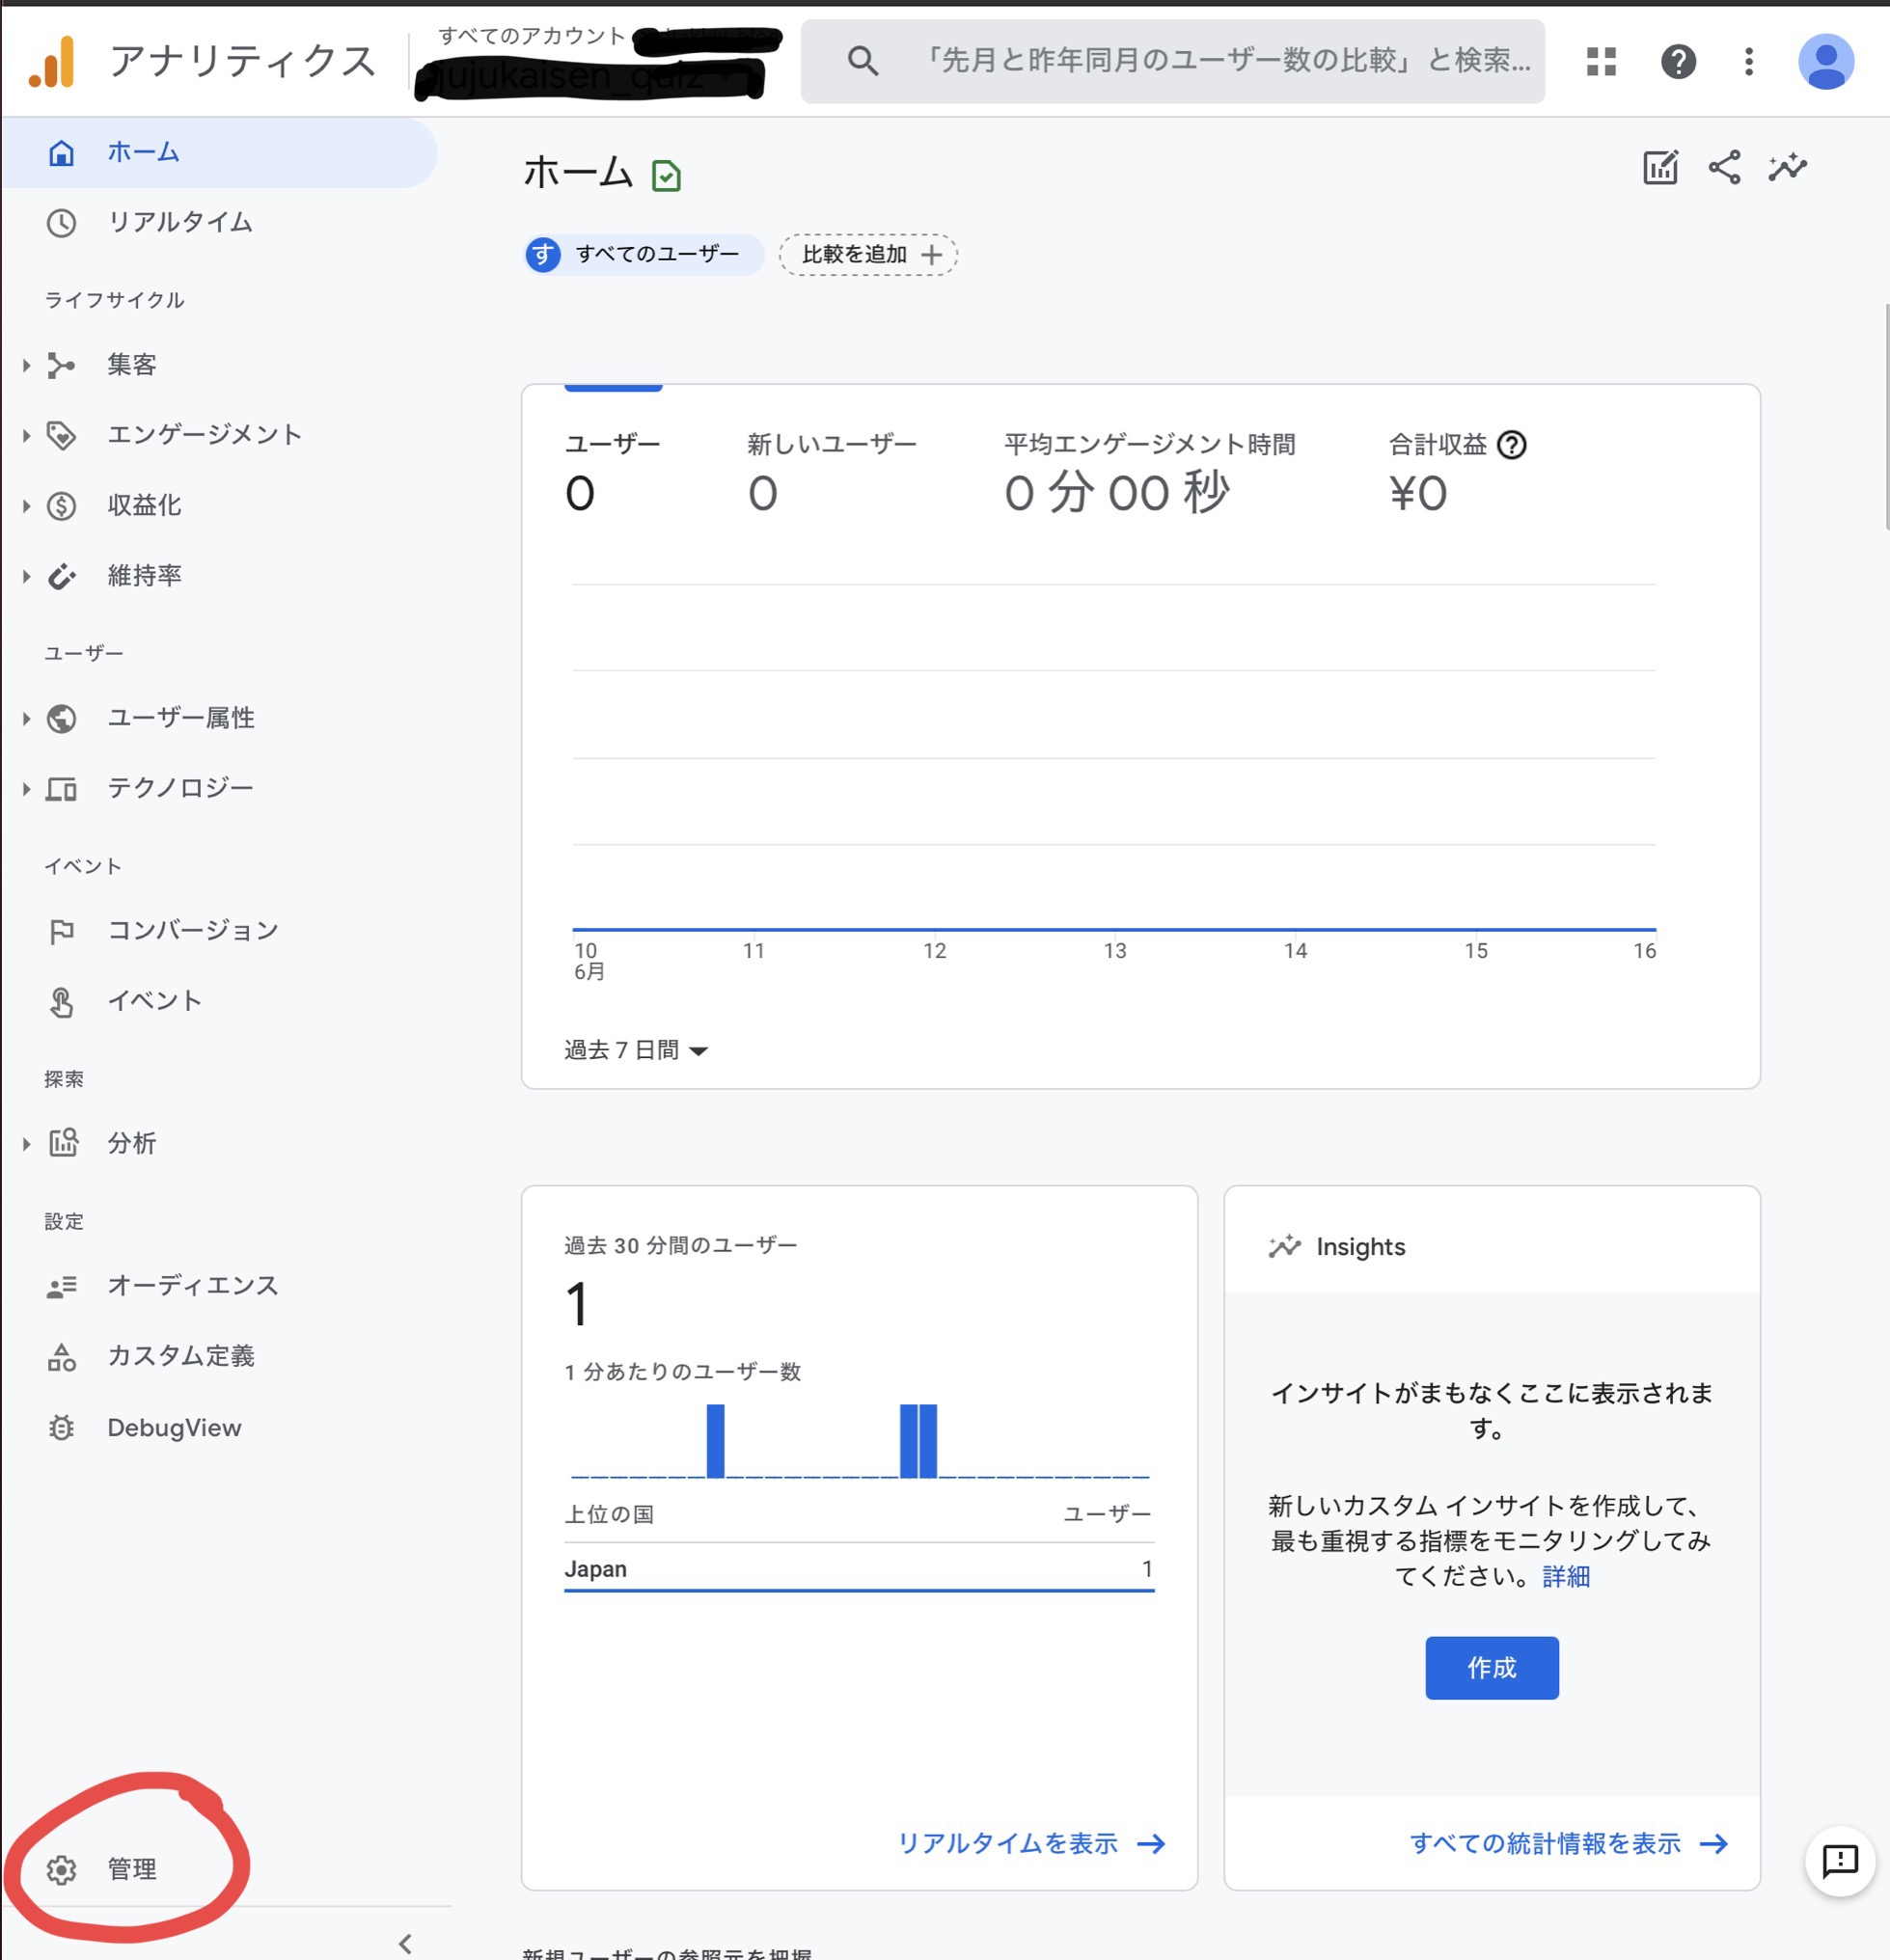This screenshot has width=1890, height=1960.
Task: Expand the 集客 sidebar section
Action: coord(132,365)
